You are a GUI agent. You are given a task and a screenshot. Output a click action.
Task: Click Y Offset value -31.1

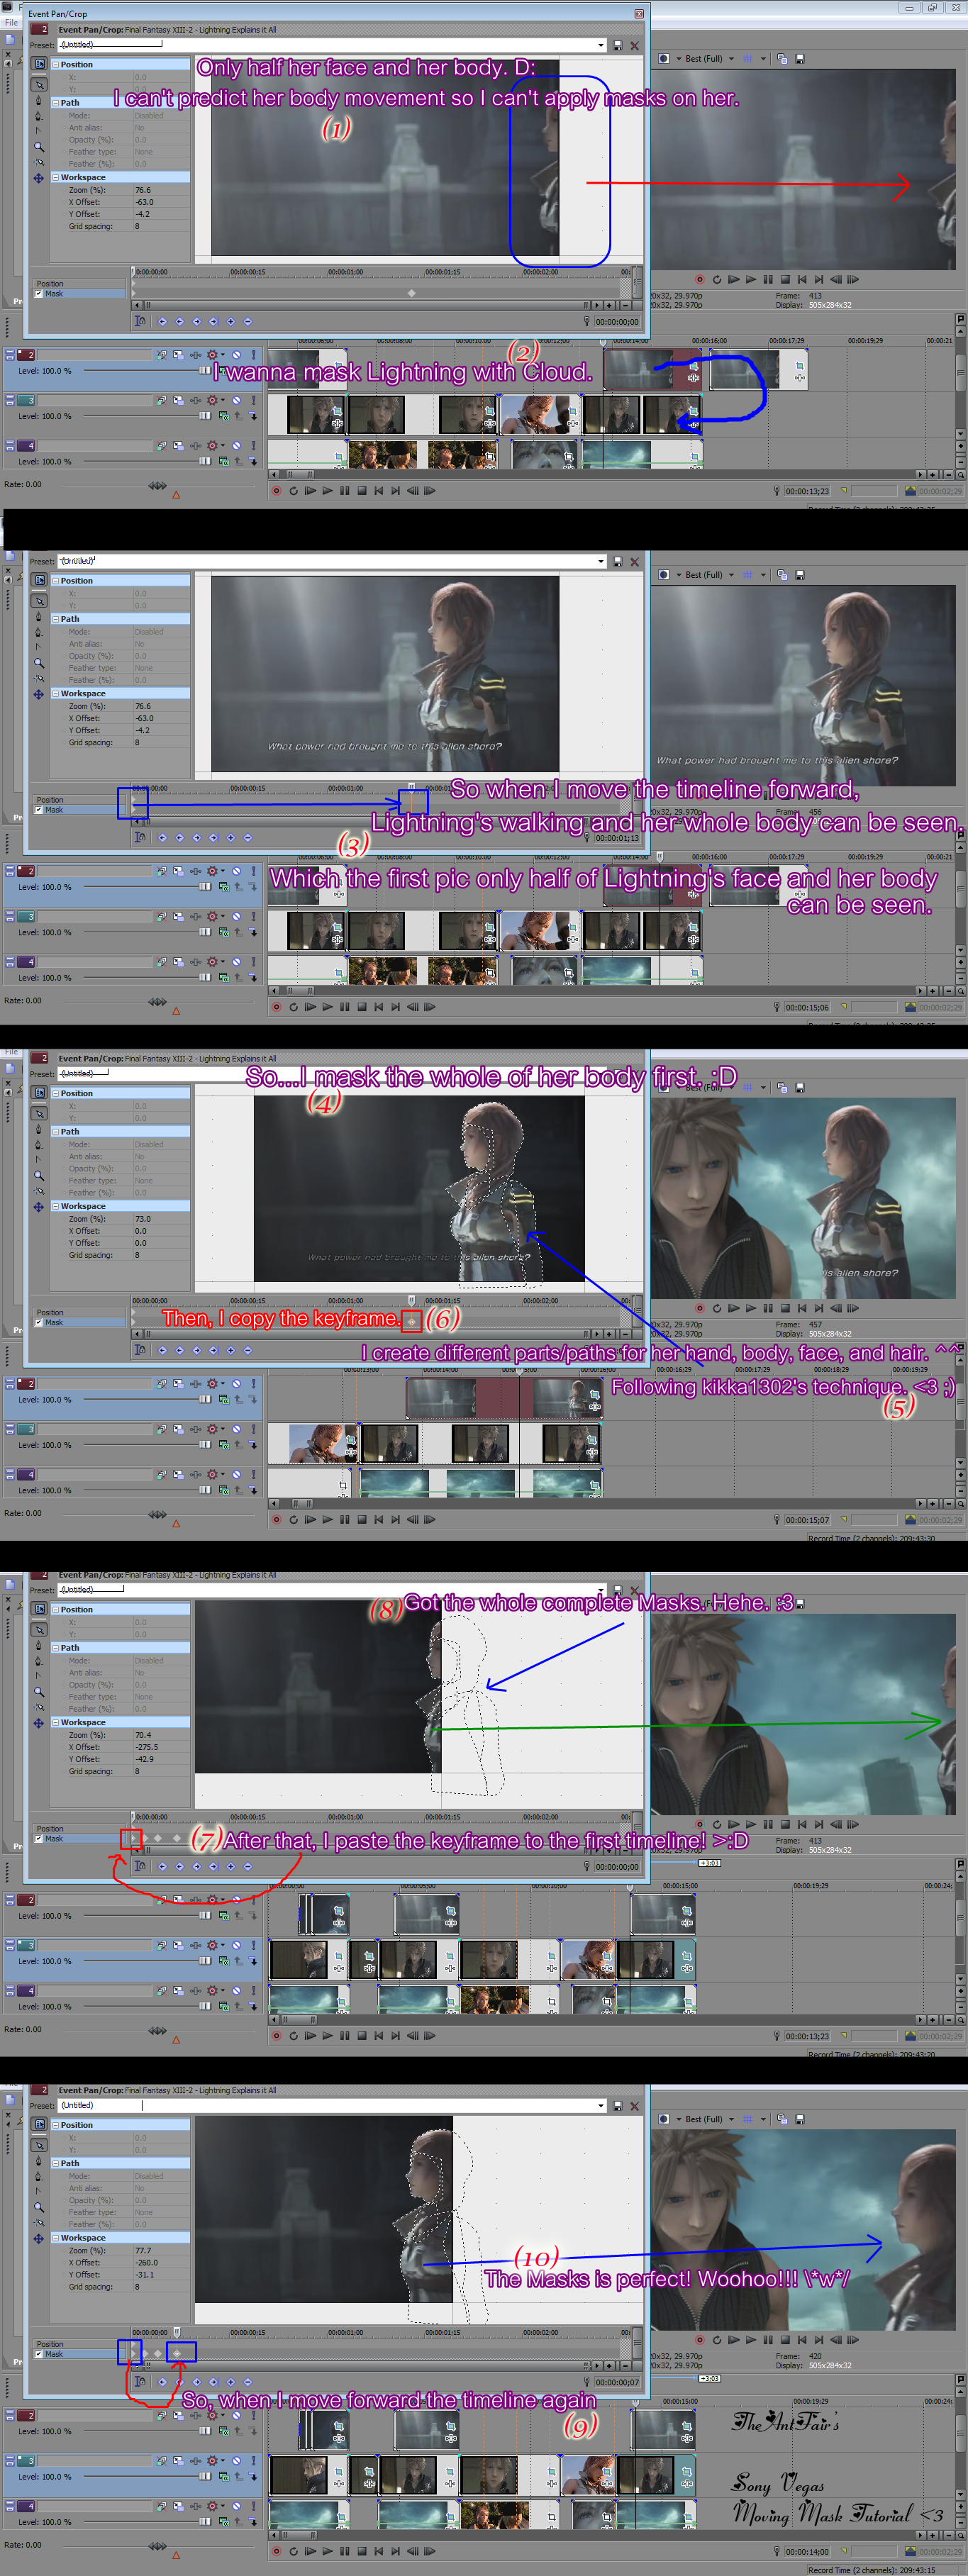click(145, 2274)
